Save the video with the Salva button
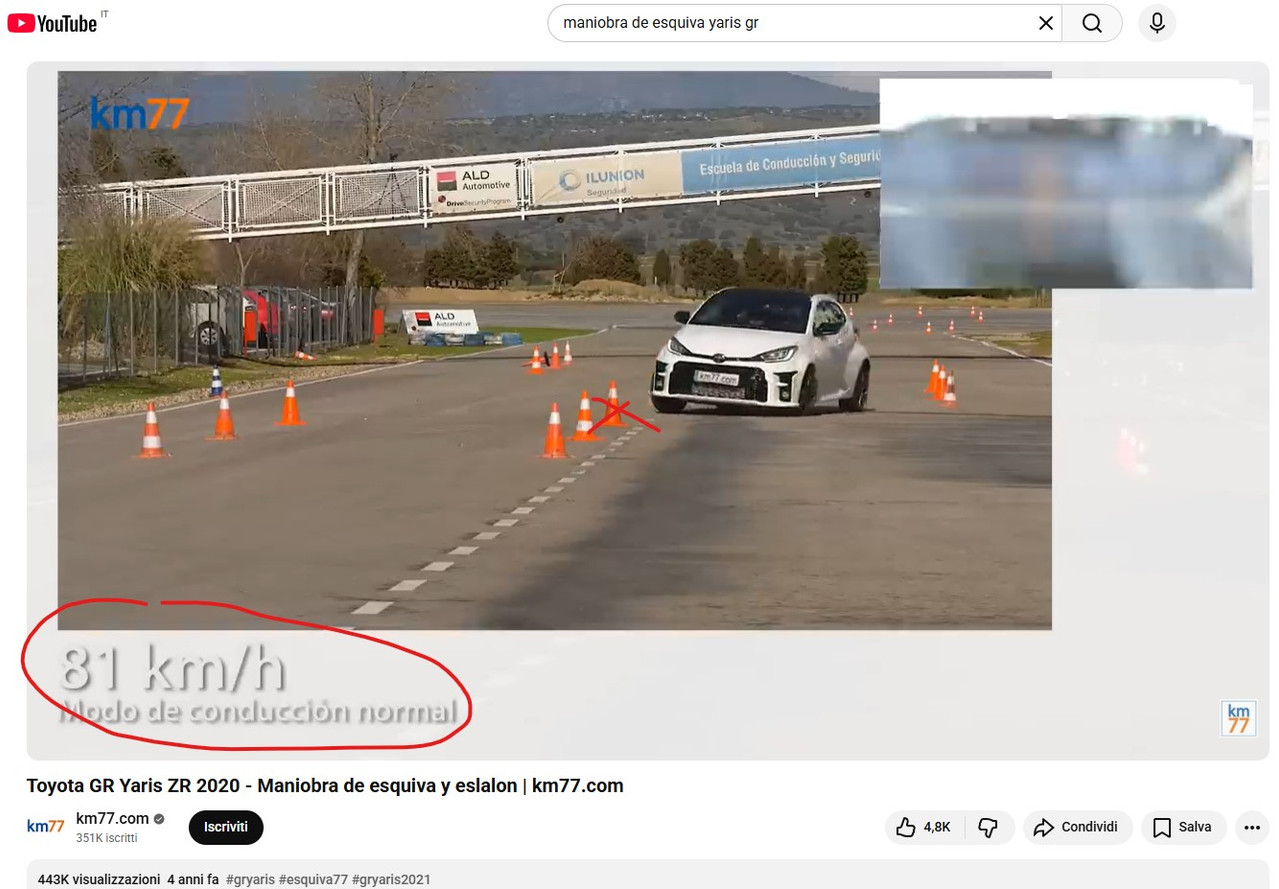Viewport: 1279px width, 889px height. [1183, 827]
